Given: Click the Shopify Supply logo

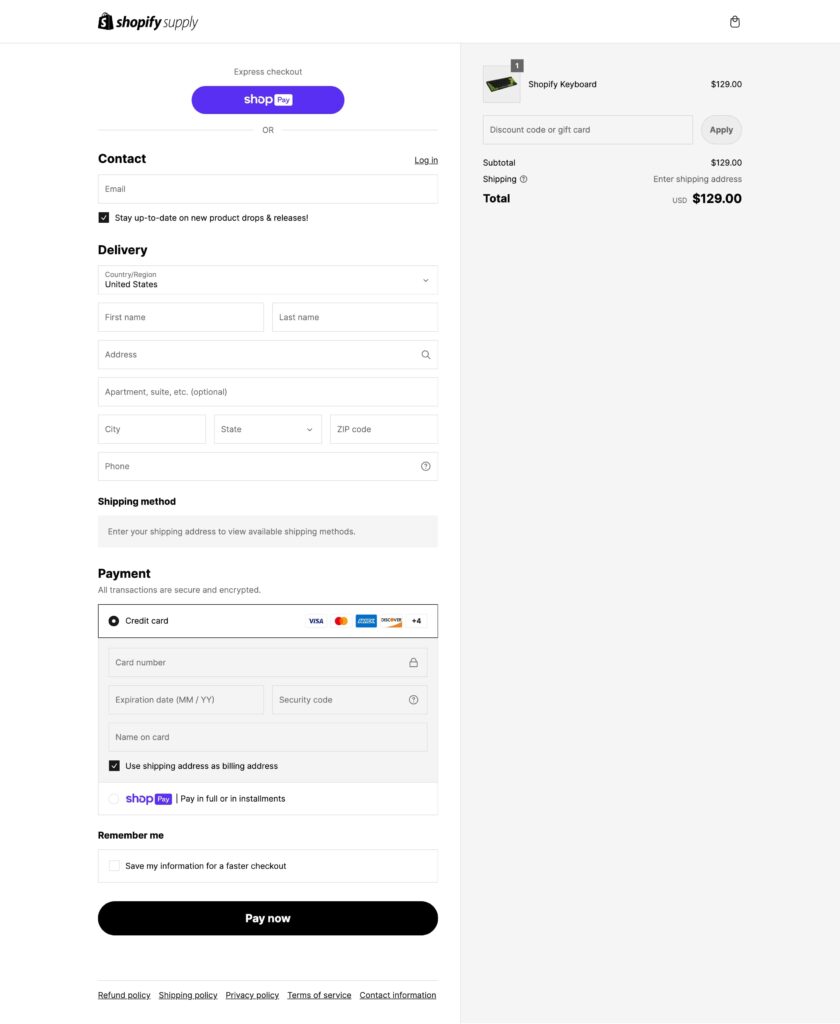Looking at the screenshot, I should (147, 21).
